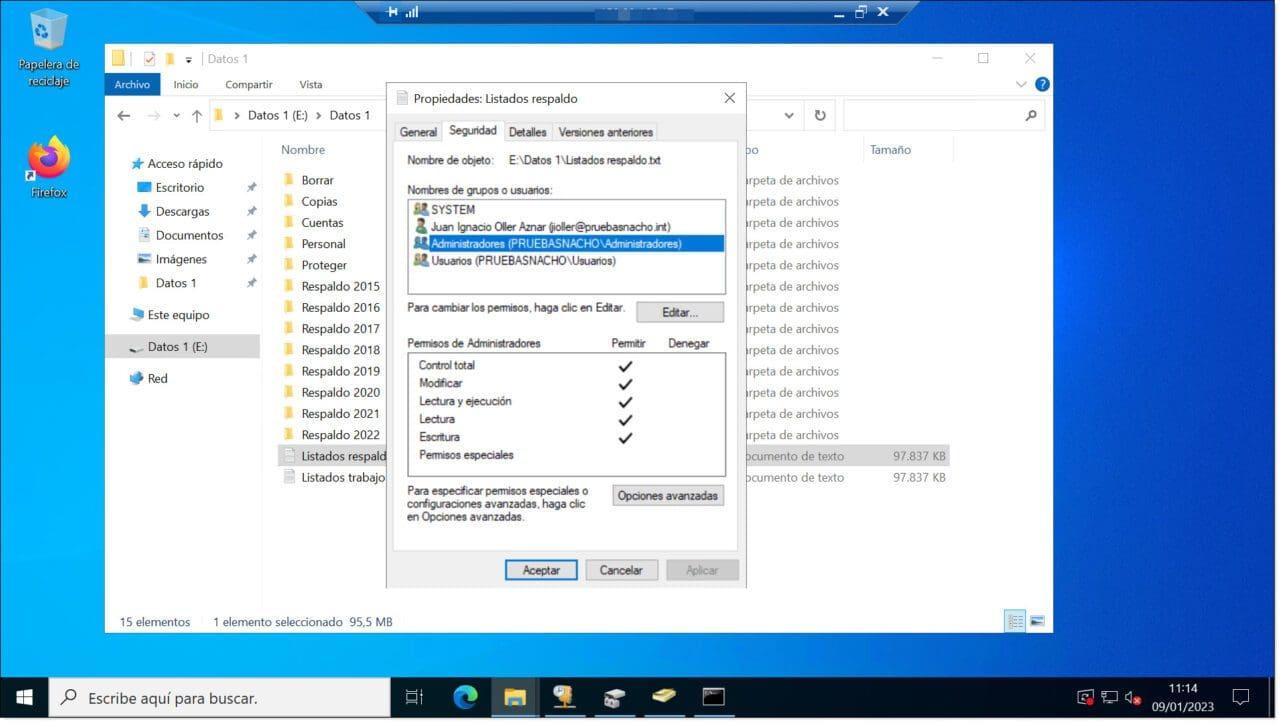
Task: Expand the ribbon with the chevron
Action: [x=1021, y=85]
